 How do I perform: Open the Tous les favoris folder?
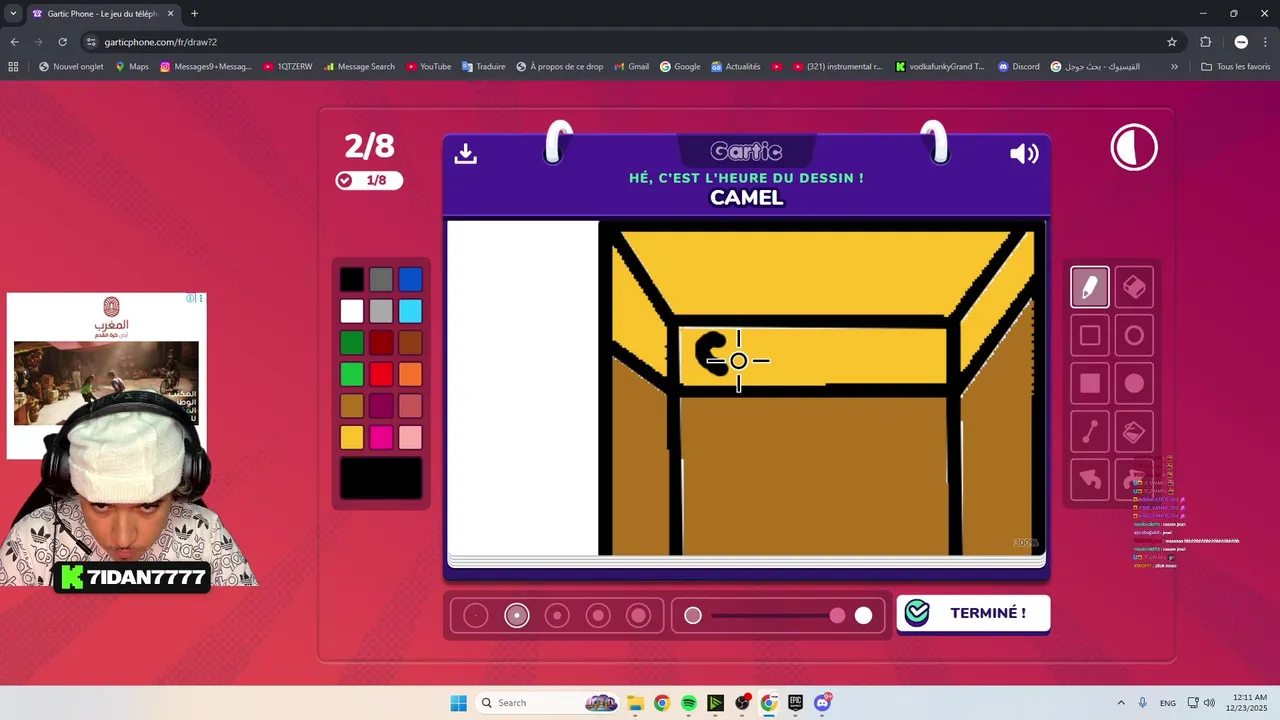point(1235,67)
